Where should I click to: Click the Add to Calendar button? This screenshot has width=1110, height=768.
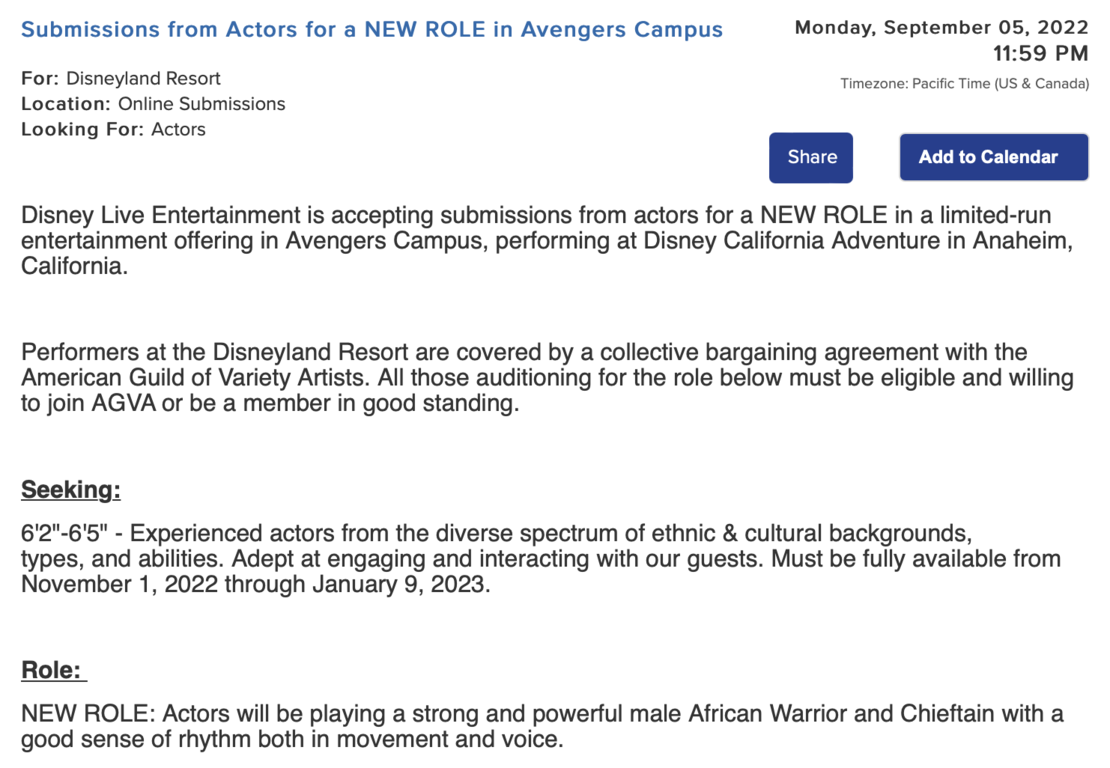pyautogui.click(x=994, y=157)
